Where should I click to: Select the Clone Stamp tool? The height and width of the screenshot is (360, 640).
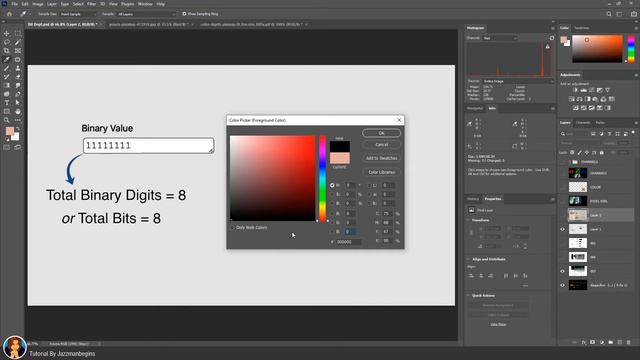click(18, 68)
